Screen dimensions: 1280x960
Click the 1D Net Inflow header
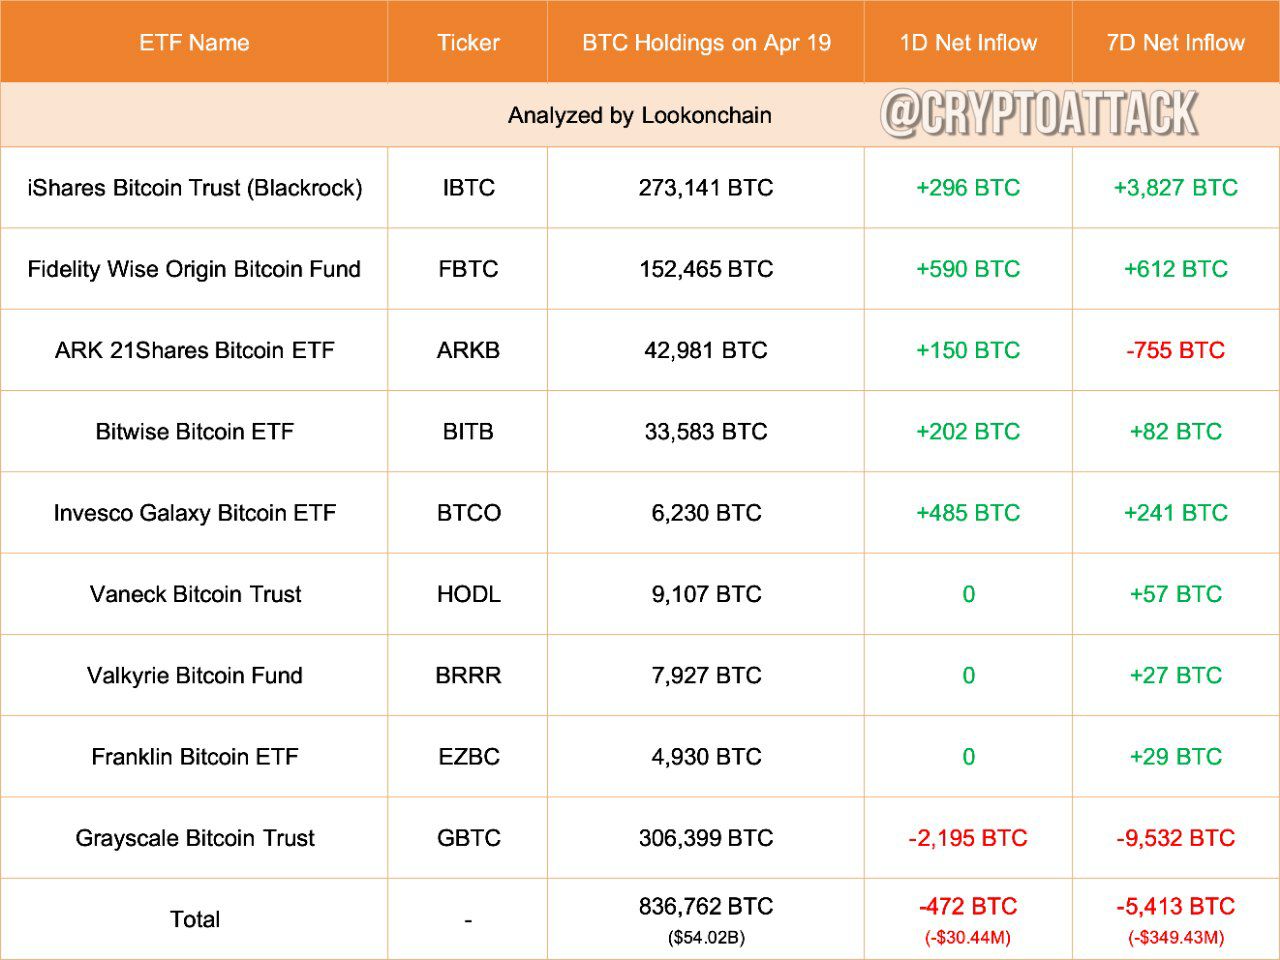(x=968, y=43)
